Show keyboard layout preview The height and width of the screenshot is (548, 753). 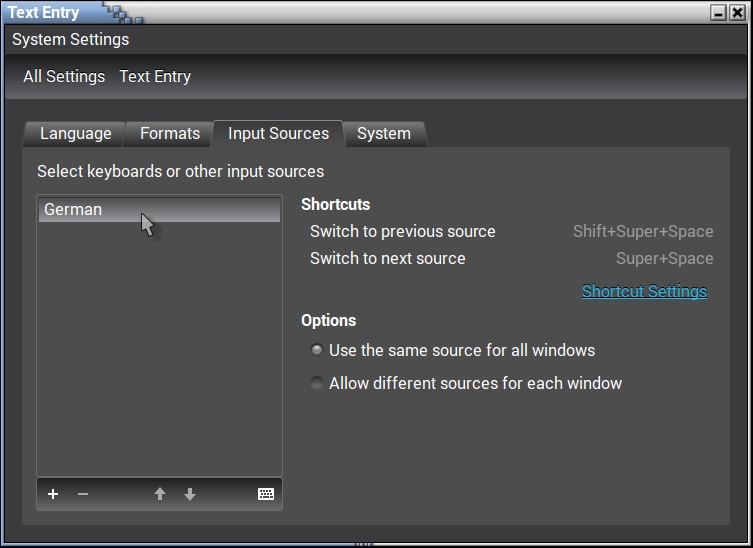point(266,494)
